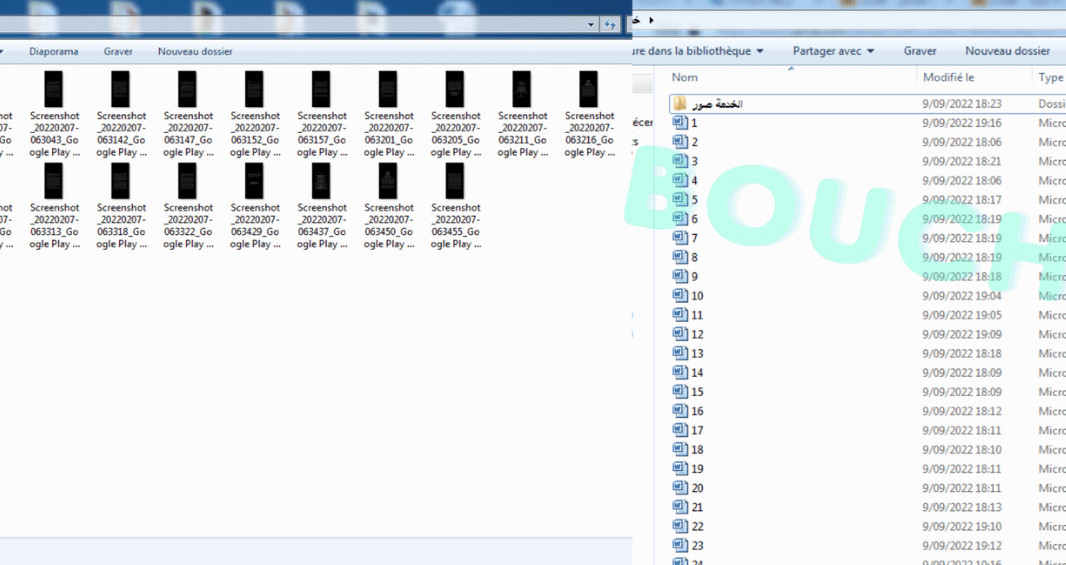Viewport: 1066px width, 565px height.
Task: Select thumbnail Screenshot_20220207-063437 image file
Action: click(321, 181)
